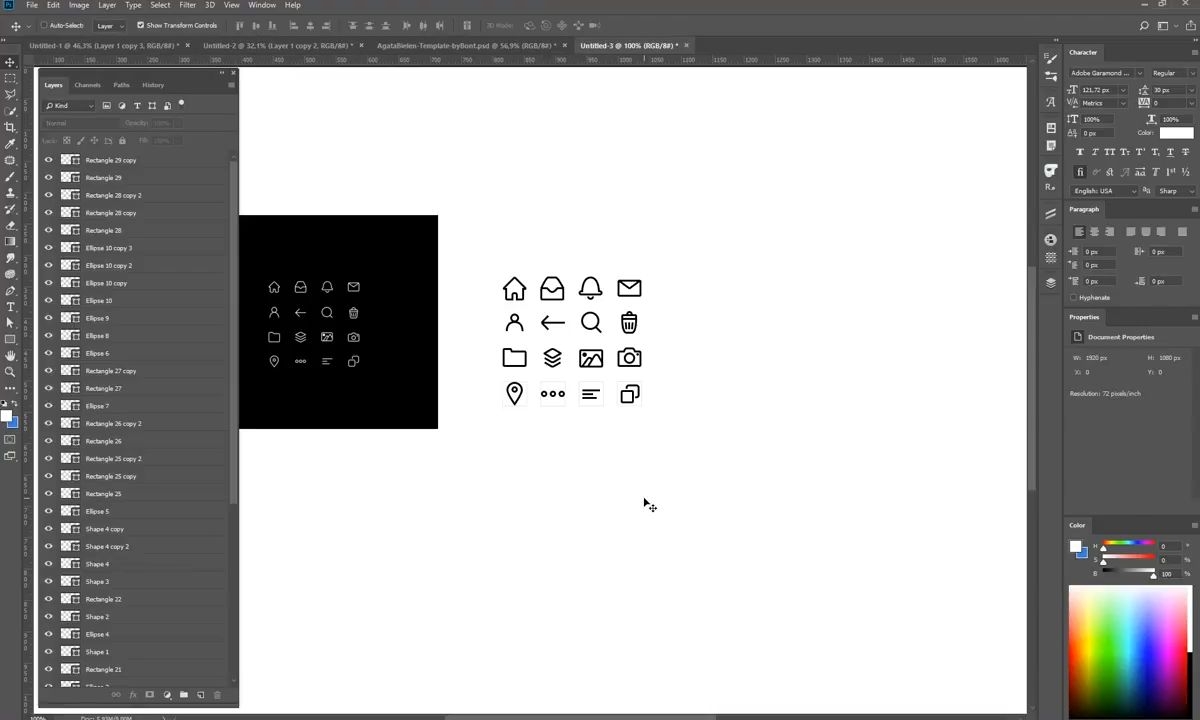Switch to the AgataBielen-Template-byBont.psd document tab
Viewport: 1200px width, 720px height.
pyautogui.click(x=467, y=45)
